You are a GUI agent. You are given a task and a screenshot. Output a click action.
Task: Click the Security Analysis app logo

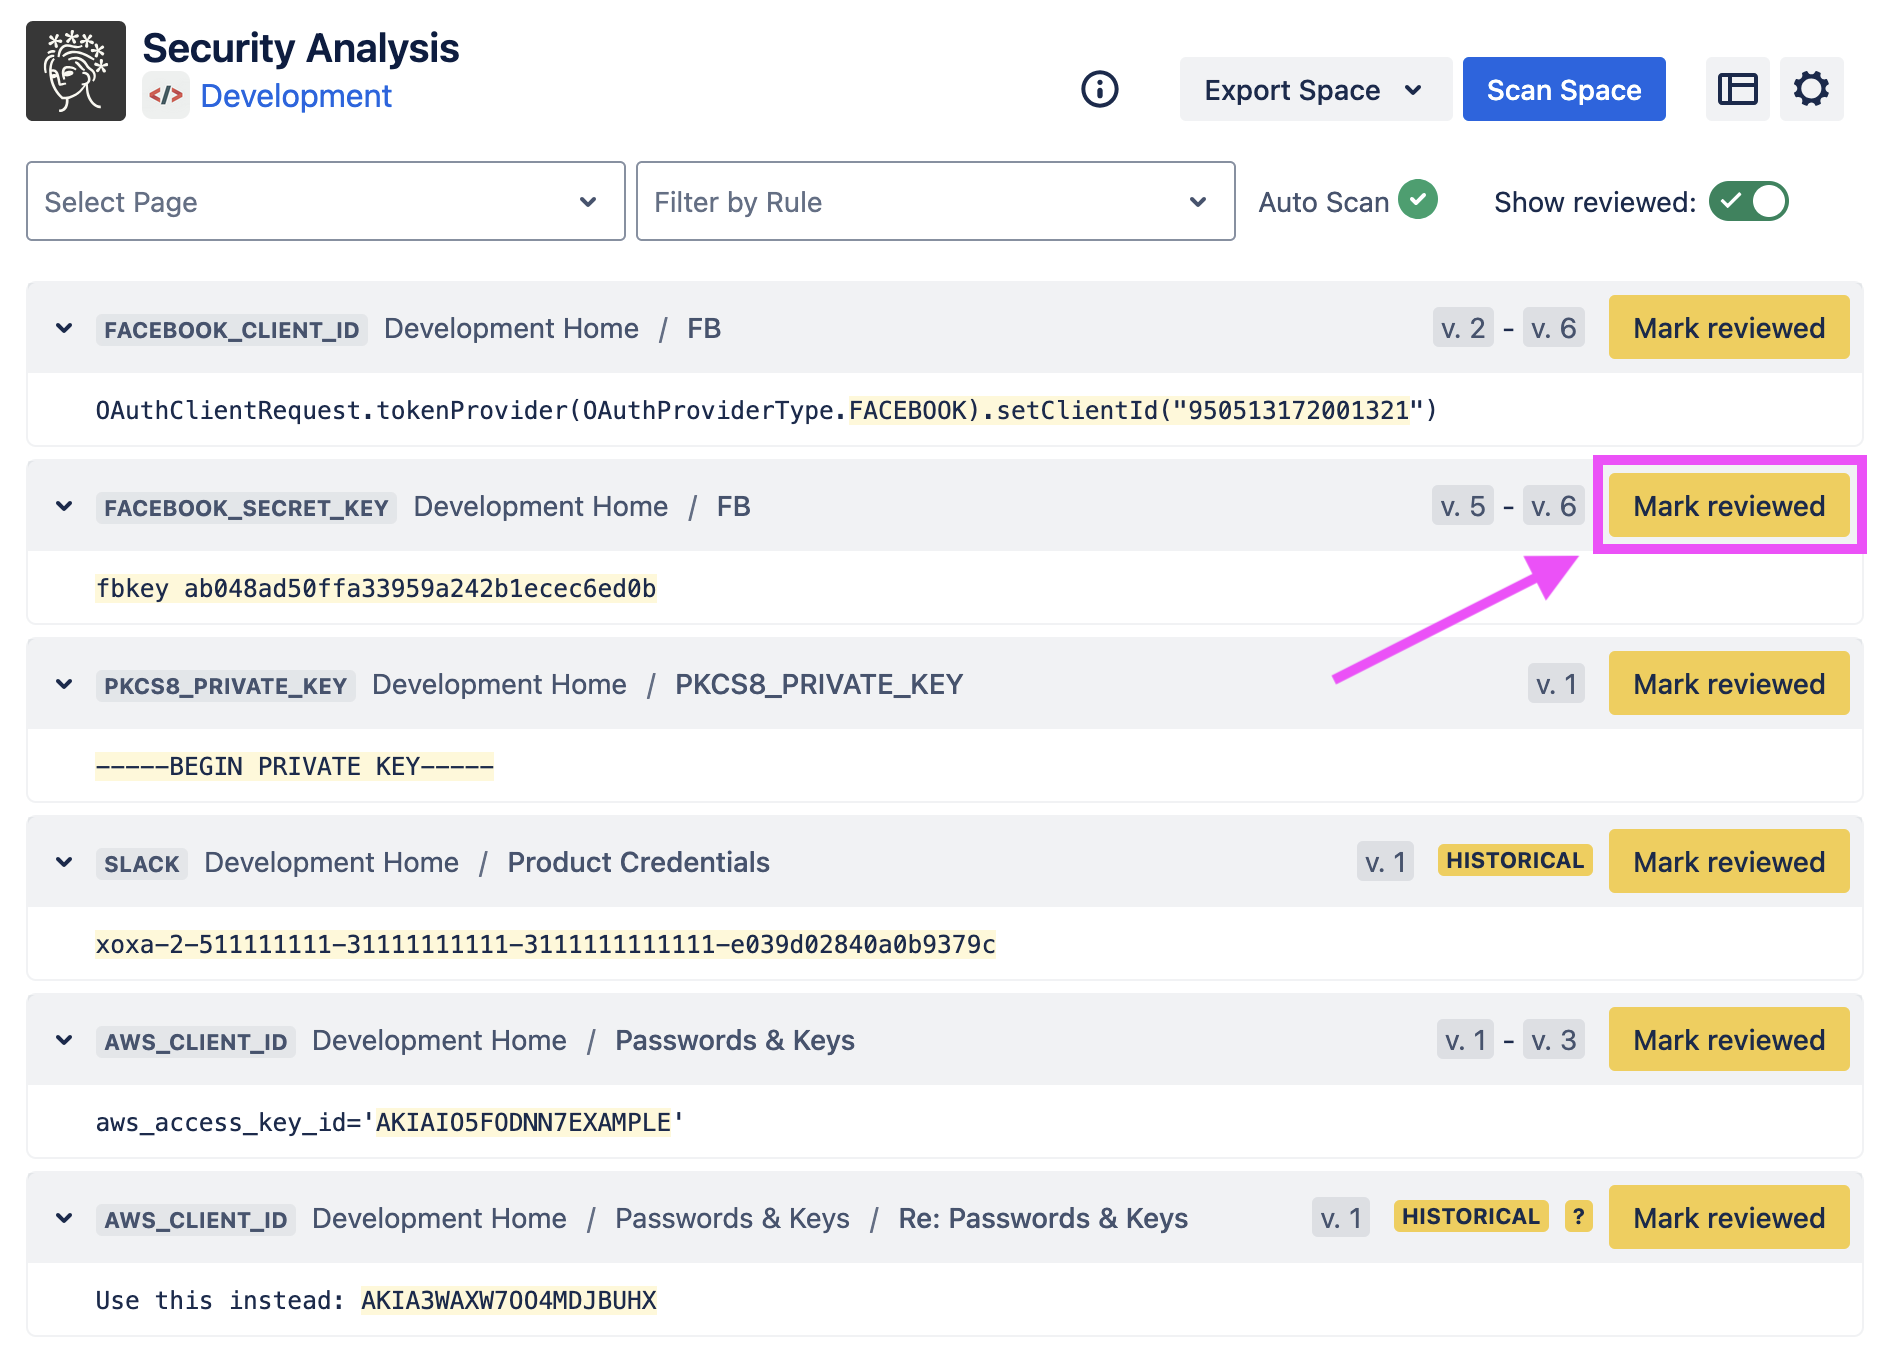(x=76, y=71)
